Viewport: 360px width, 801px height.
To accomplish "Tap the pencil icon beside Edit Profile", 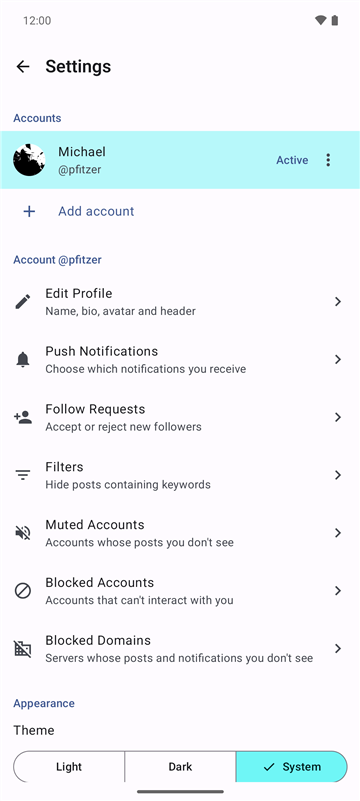I will tap(22, 301).
